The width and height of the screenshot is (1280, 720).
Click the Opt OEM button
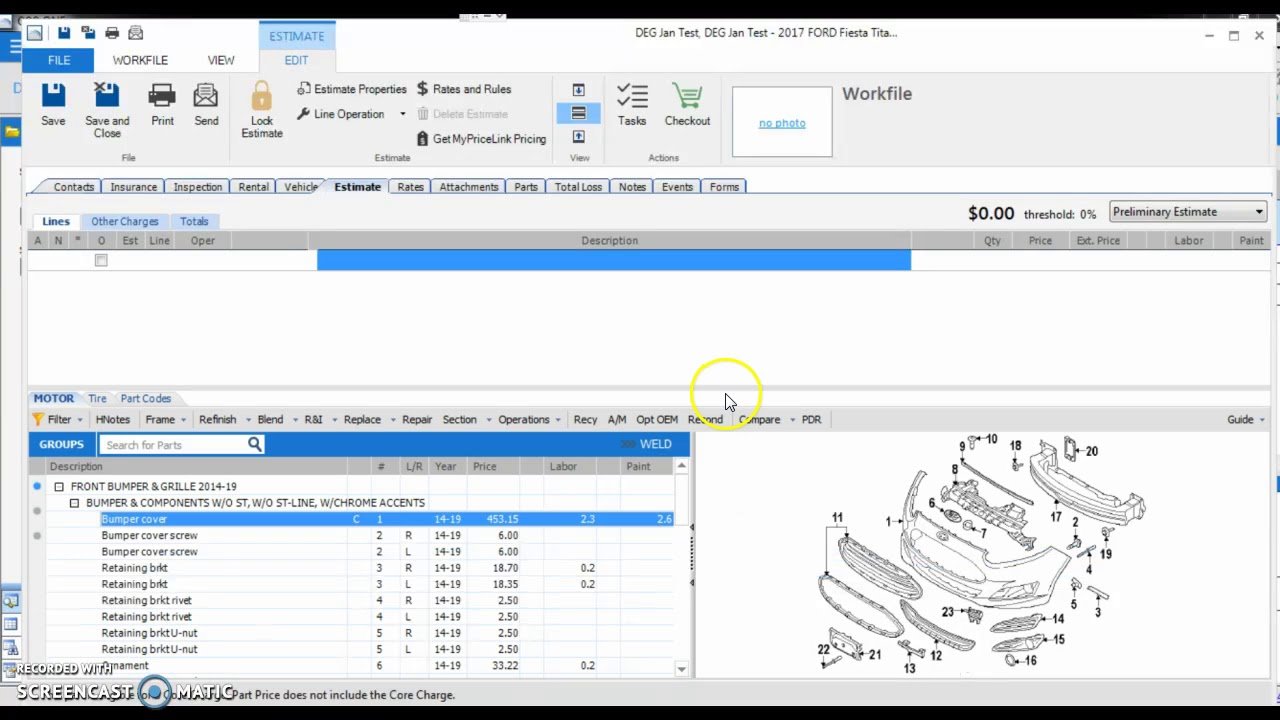[x=657, y=420]
